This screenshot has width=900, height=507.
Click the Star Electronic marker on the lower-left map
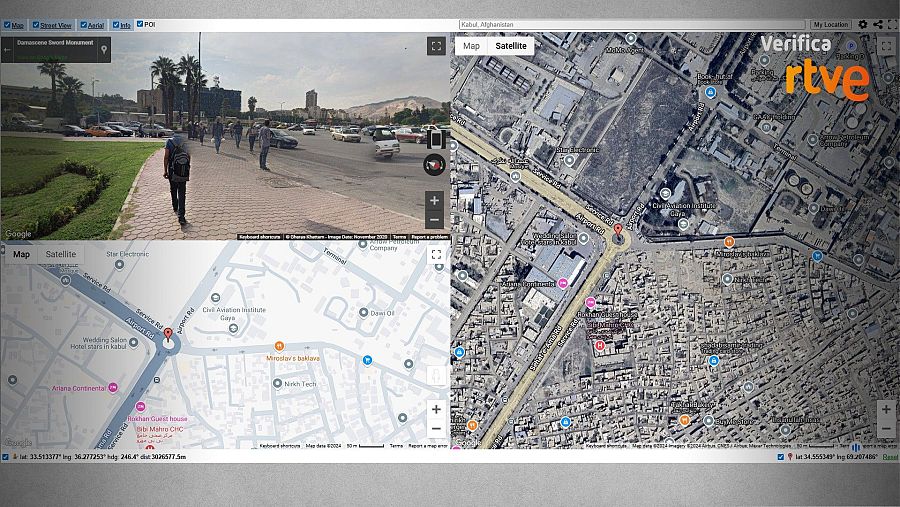[119, 265]
